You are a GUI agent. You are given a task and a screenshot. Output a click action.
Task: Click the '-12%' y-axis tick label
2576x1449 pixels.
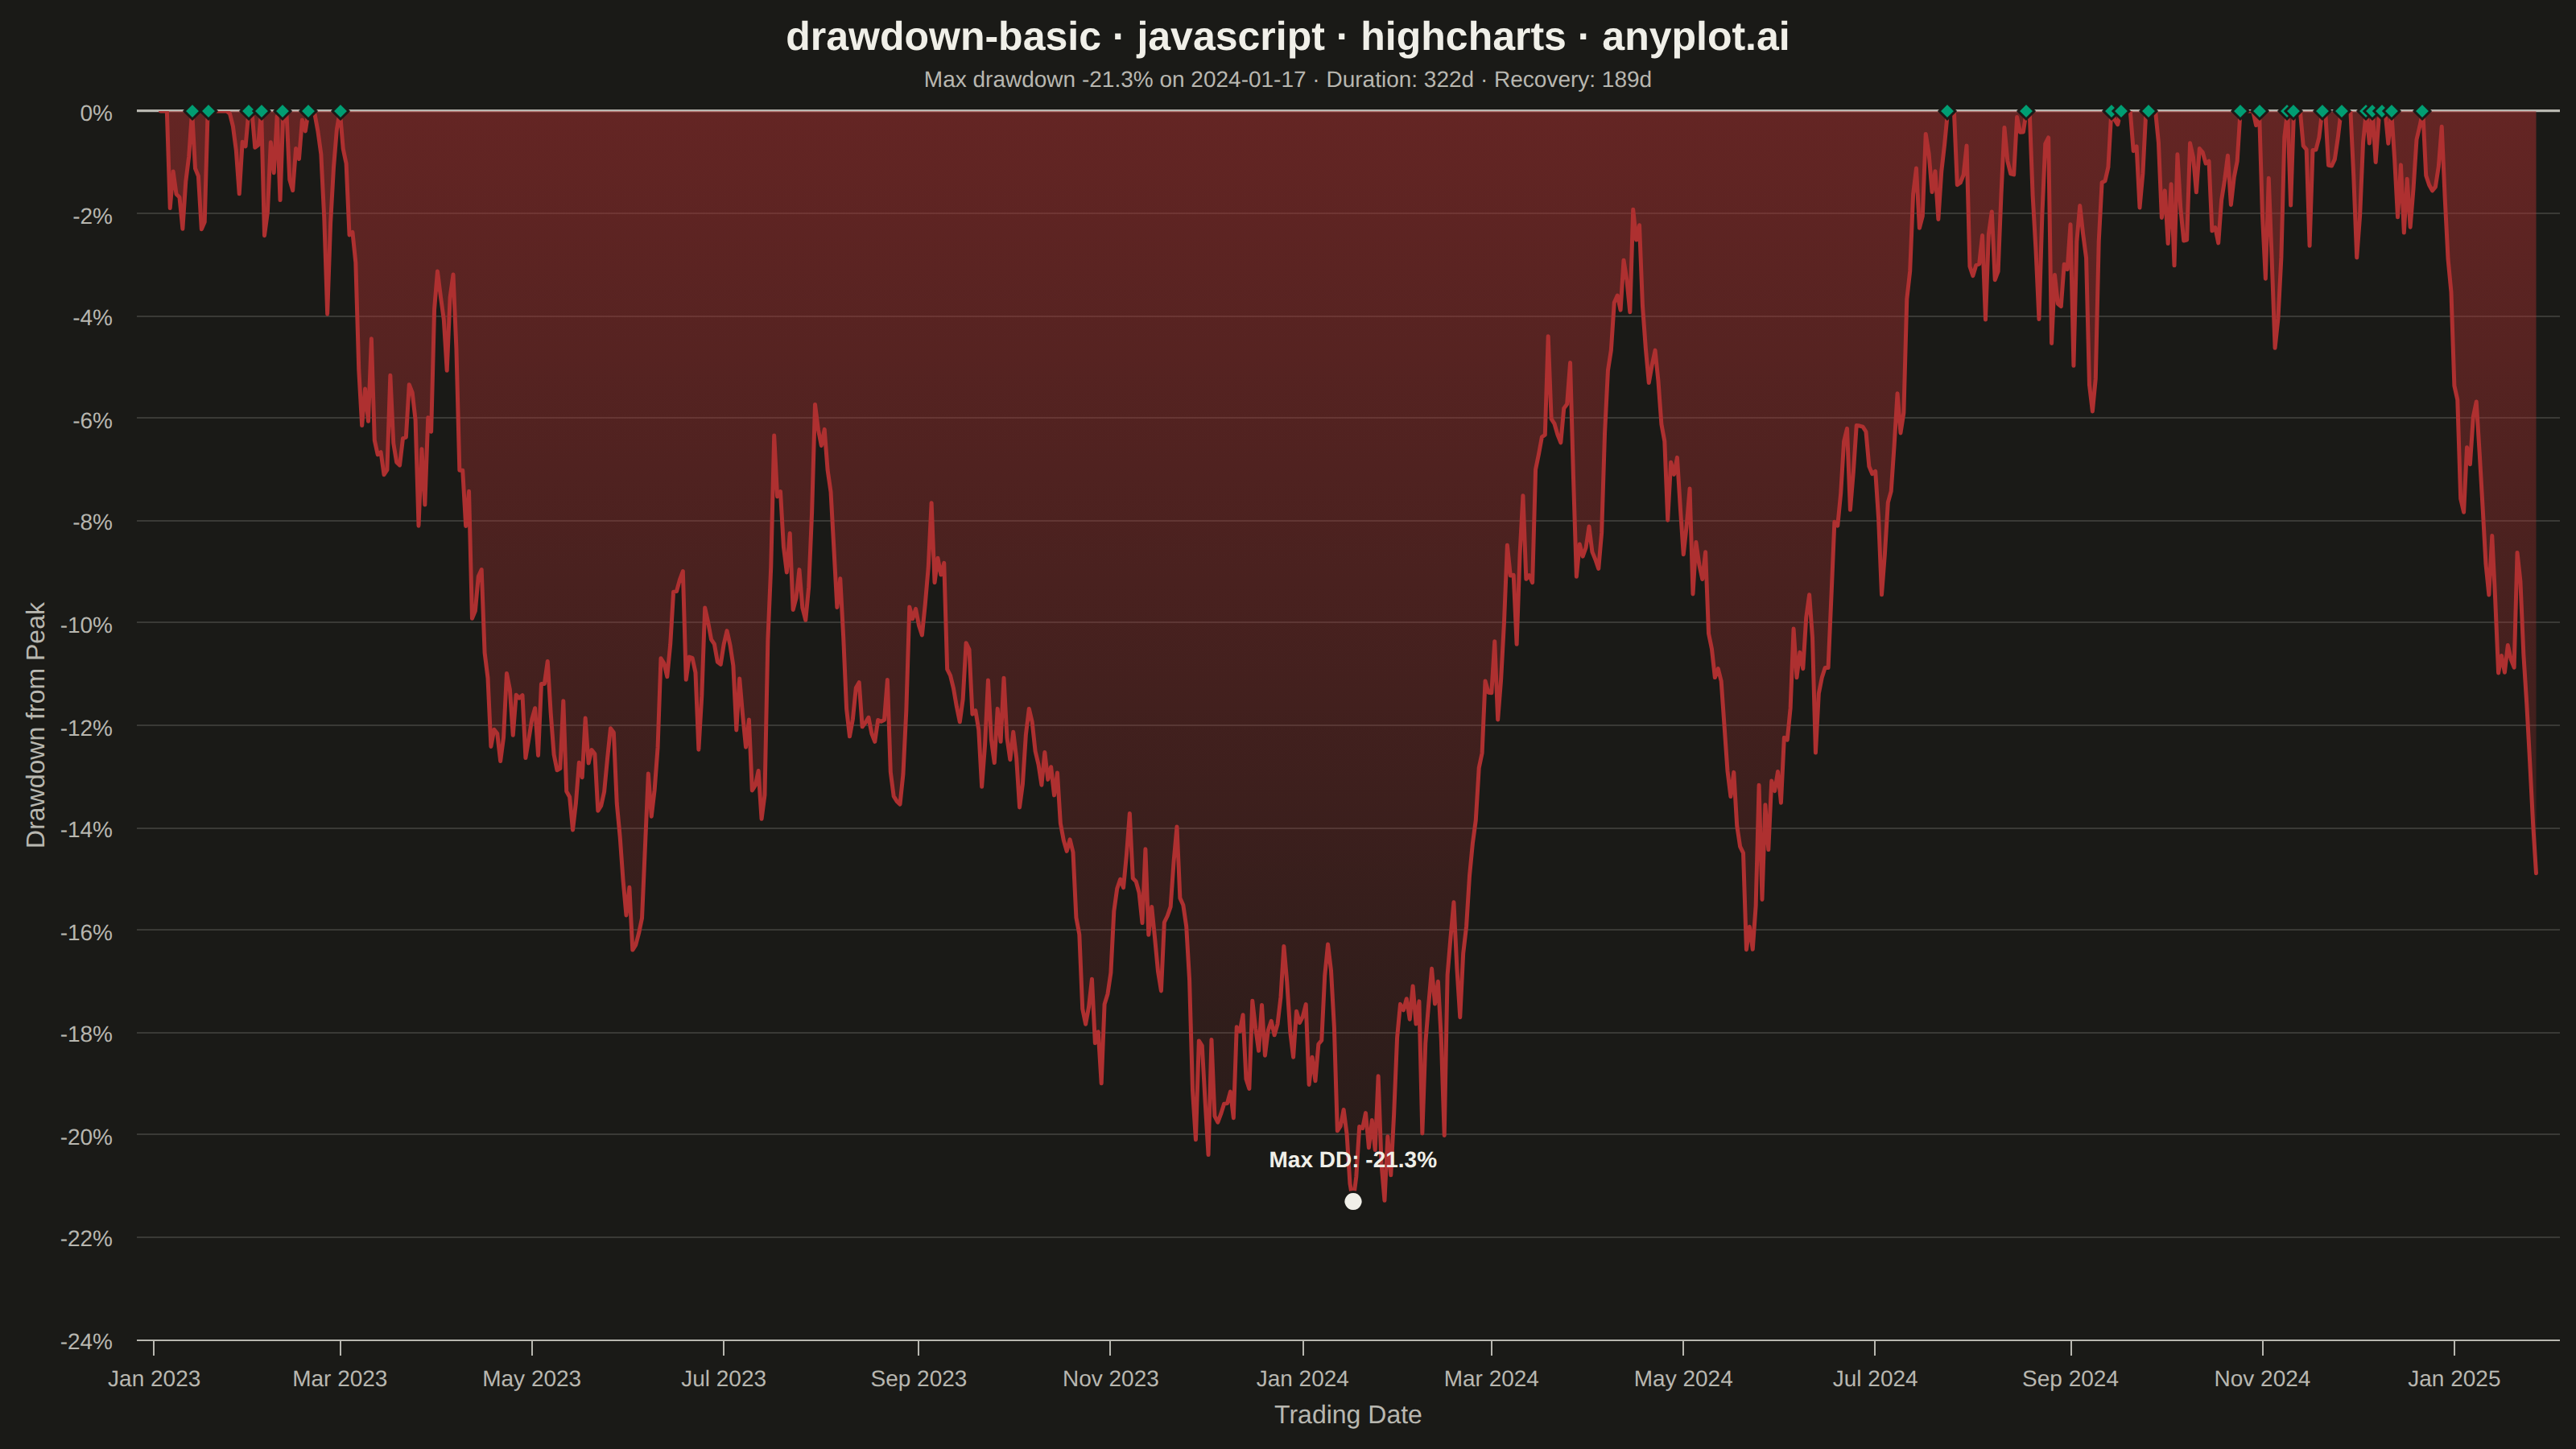[86, 728]
